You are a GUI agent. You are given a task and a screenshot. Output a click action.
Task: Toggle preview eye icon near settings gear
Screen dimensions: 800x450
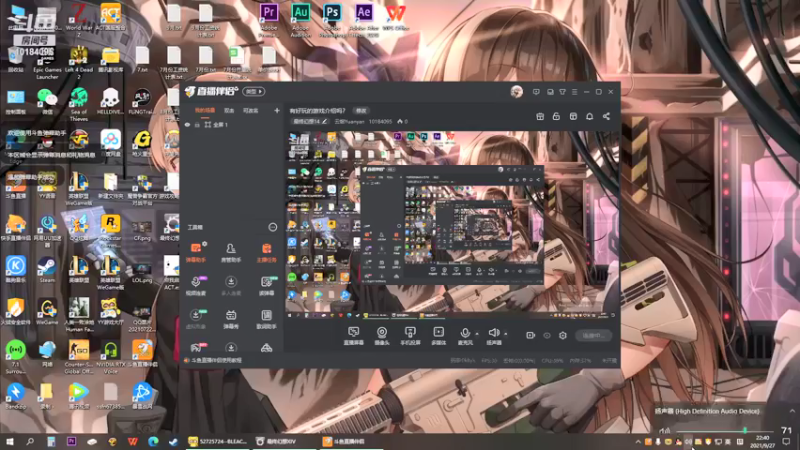pyautogui.click(x=547, y=335)
